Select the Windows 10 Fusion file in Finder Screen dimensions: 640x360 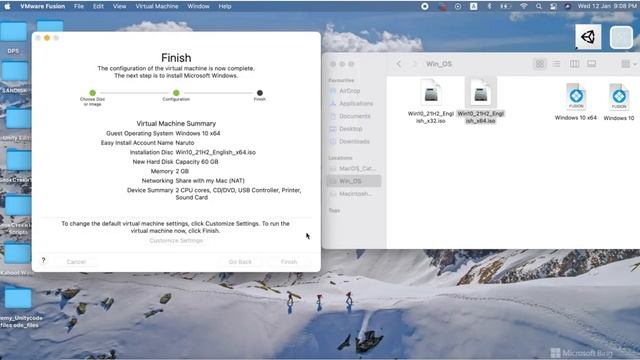click(x=619, y=102)
